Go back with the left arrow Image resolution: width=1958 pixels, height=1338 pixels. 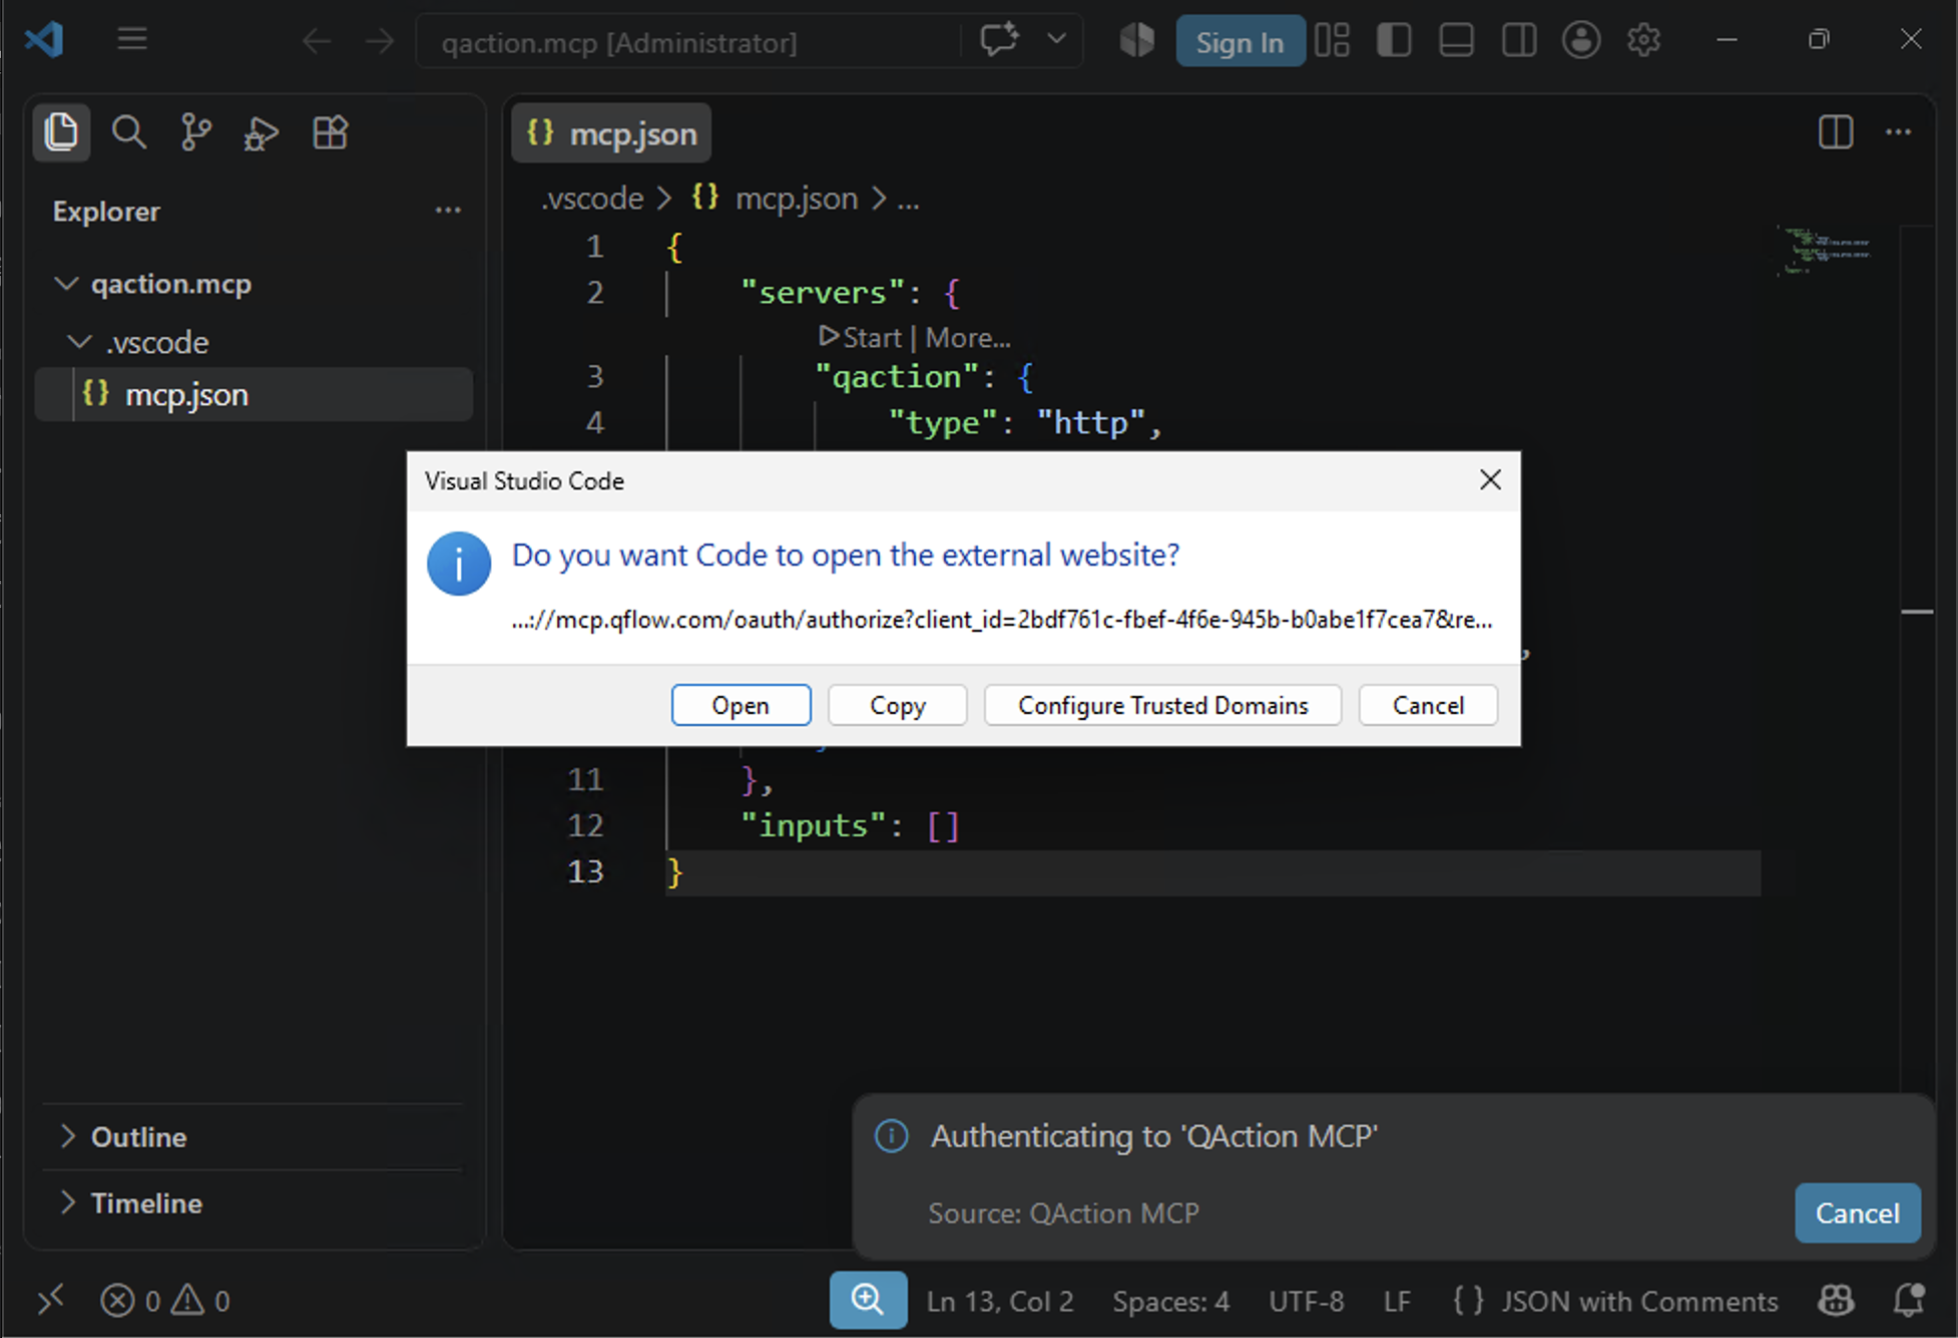[x=316, y=41]
